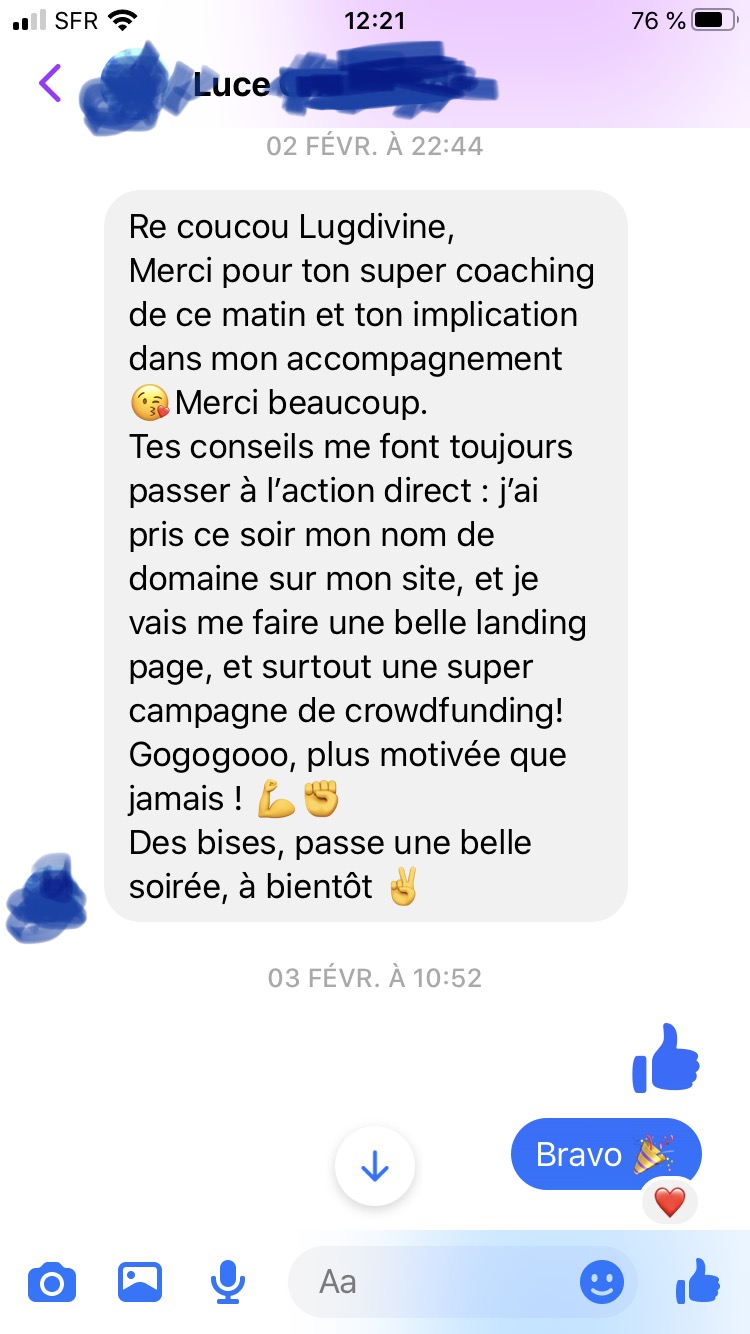Open the photo gallery icon
Image resolution: width=750 pixels, height=1334 pixels.
coord(140,1282)
